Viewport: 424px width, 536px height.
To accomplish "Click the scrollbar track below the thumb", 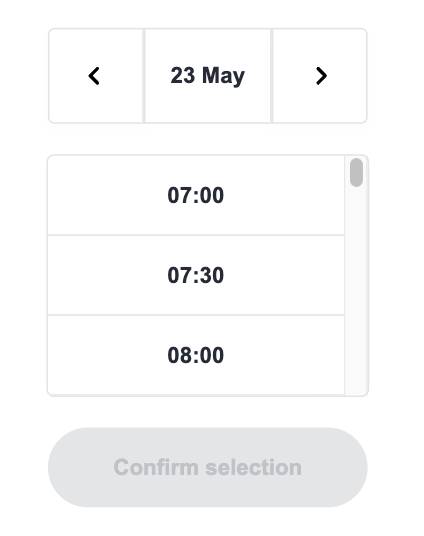I will pyautogui.click(x=356, y=291).
